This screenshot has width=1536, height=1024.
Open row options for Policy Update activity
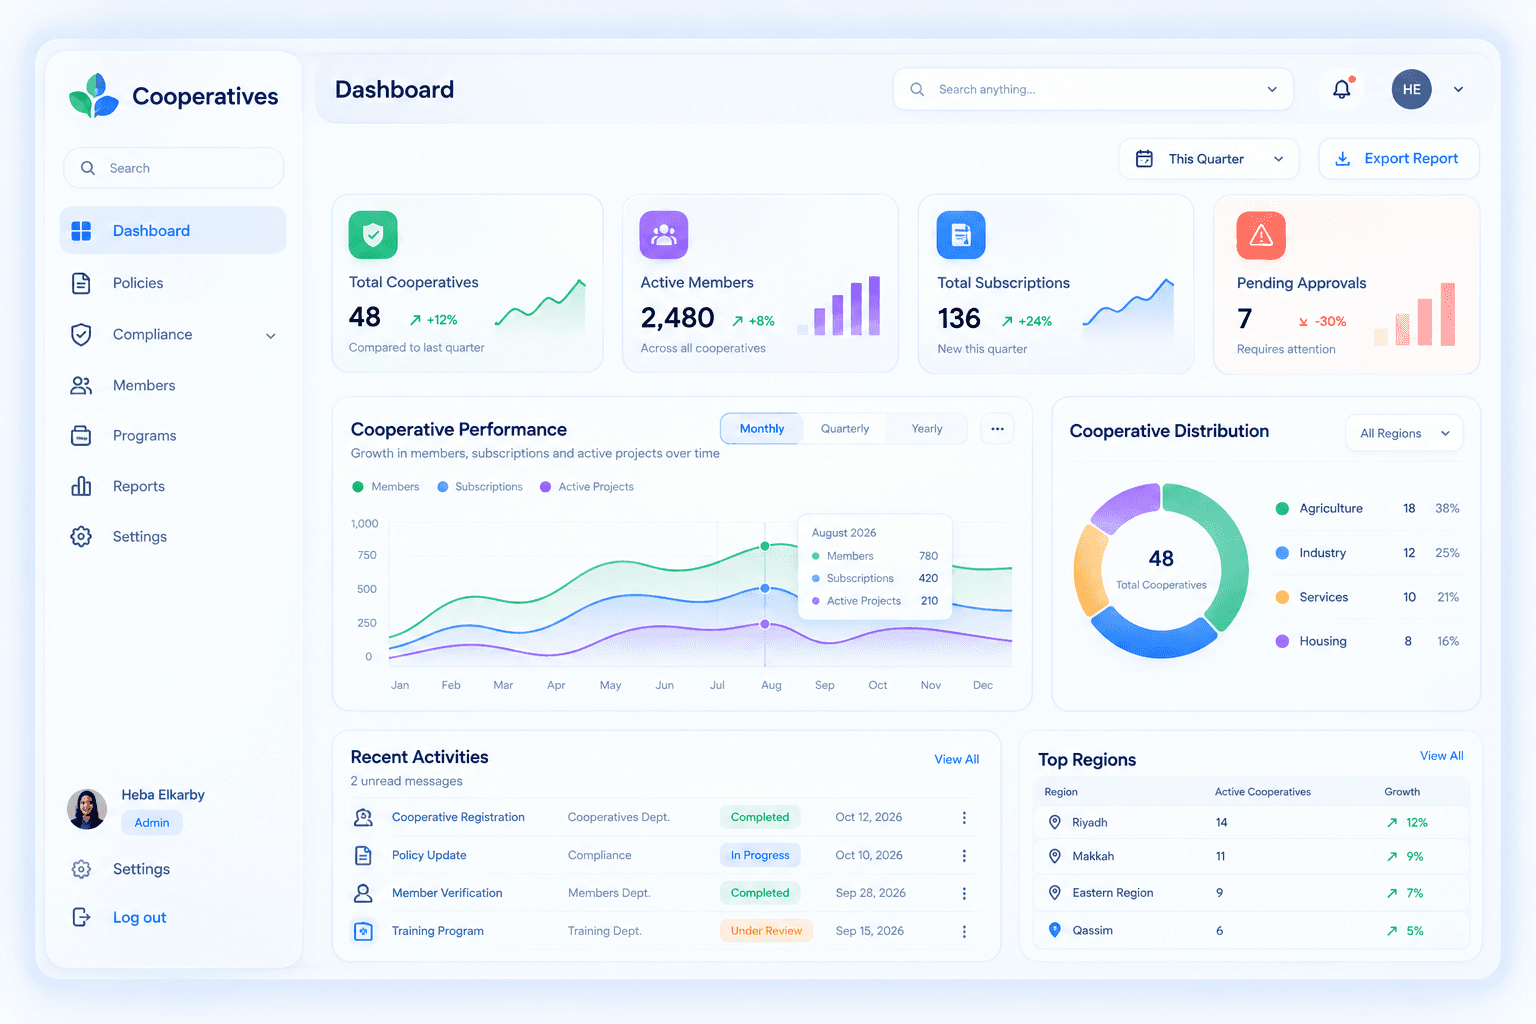click(x=964, y=855)
